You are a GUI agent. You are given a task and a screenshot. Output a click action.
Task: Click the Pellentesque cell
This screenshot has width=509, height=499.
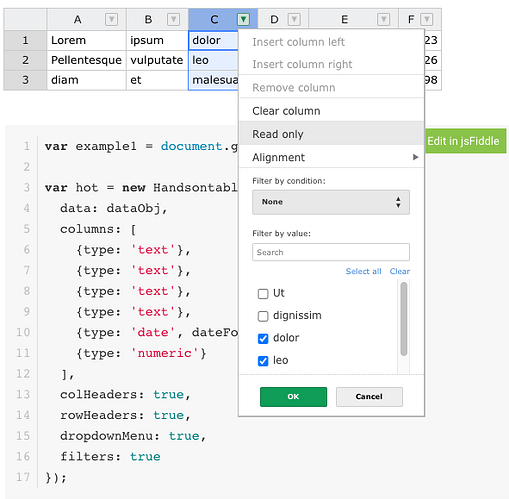(x=86, y=60)
